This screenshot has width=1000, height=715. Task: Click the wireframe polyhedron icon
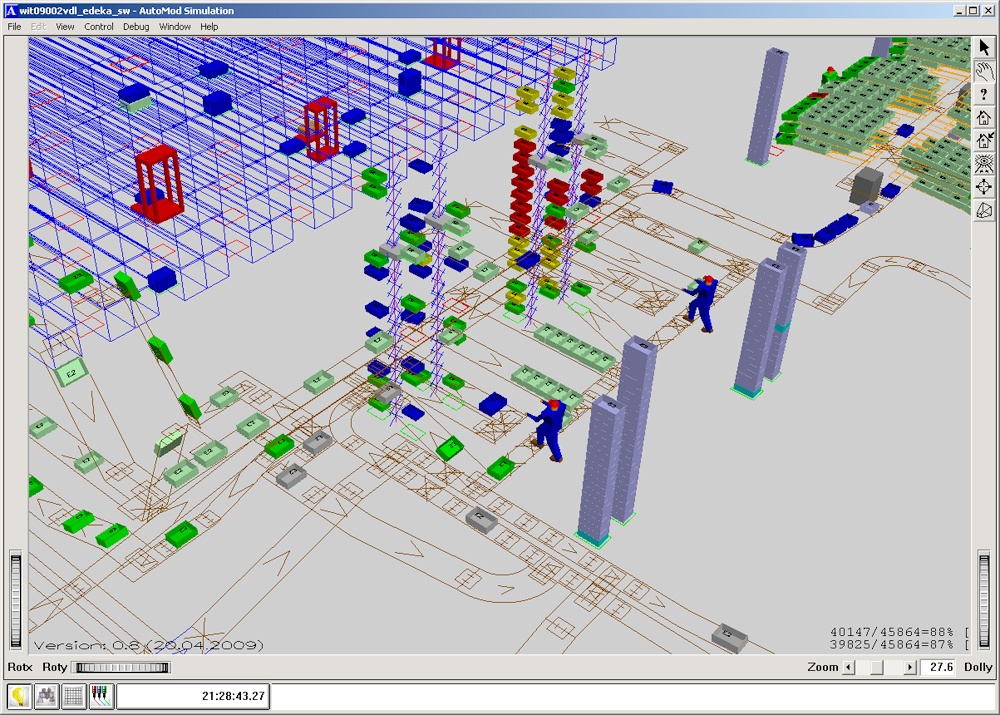point(984,209)
